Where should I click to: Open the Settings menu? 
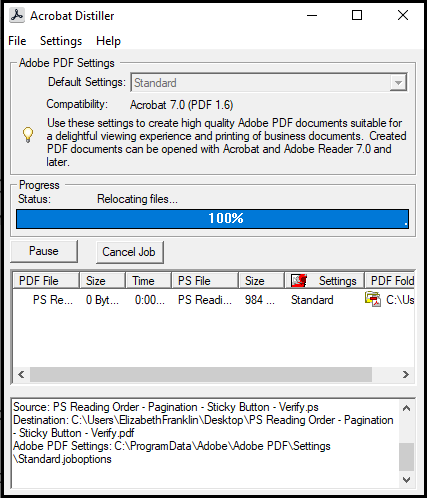tap(61, 41)
